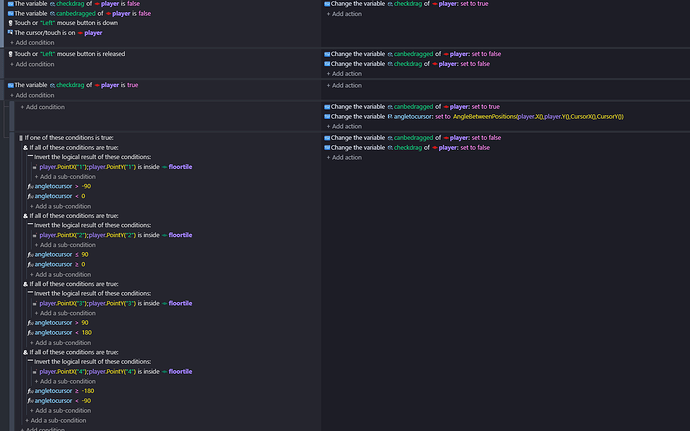This screenshot has width=690, height=431.
Task: Select condition PointX("4") is inside floortile
Action: coord(112,372)
